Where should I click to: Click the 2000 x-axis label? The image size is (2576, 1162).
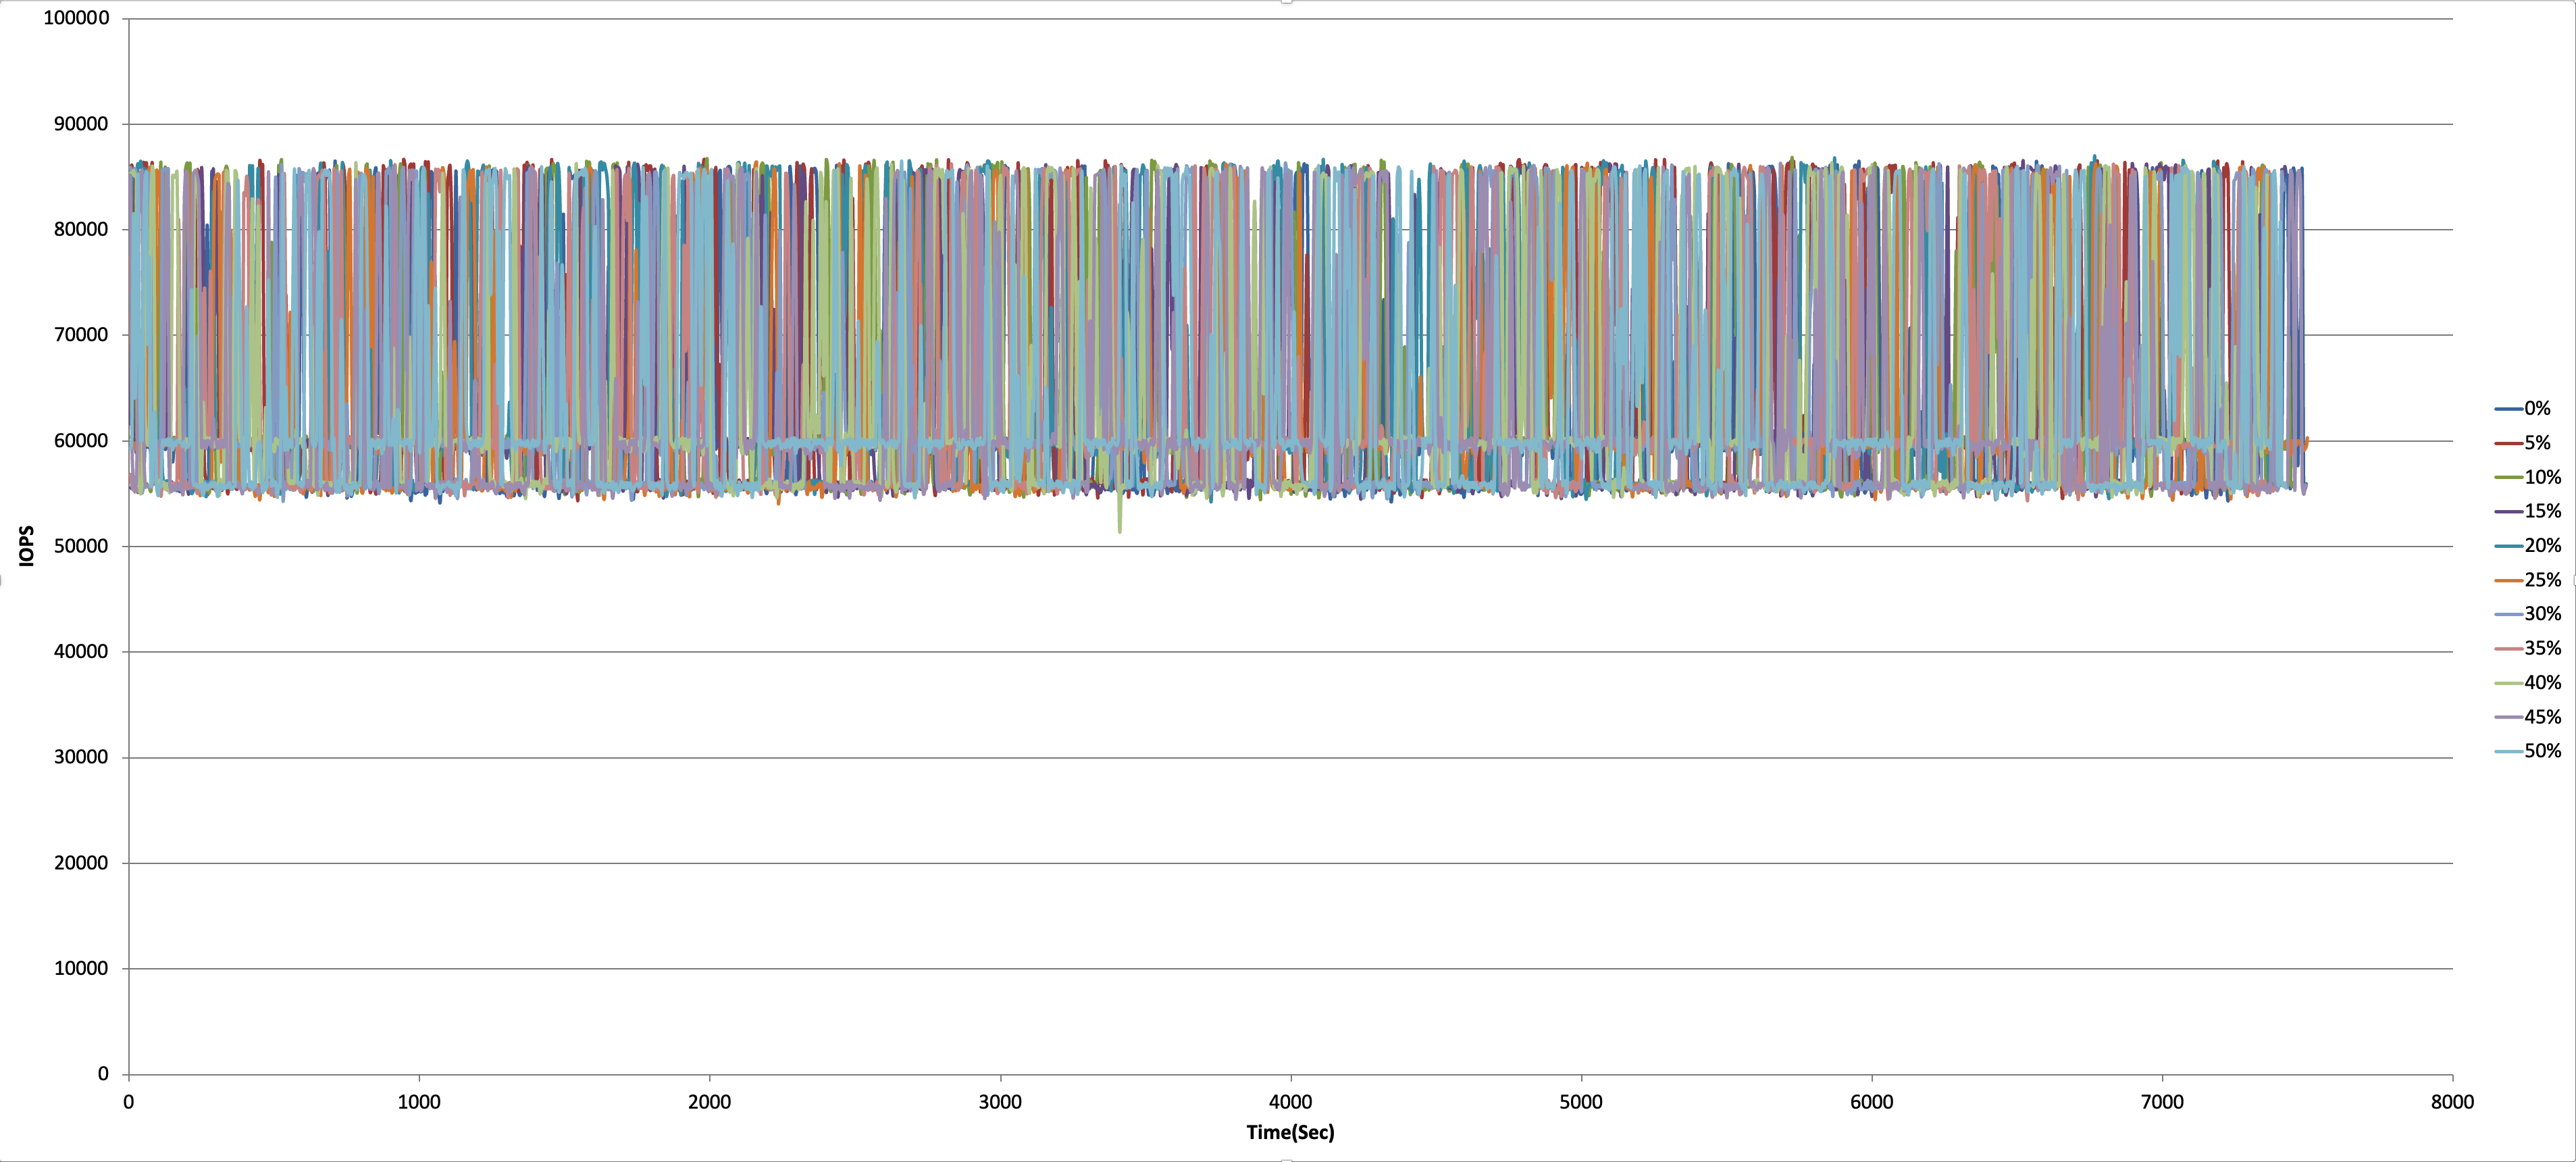click(x=709, y=1102)
